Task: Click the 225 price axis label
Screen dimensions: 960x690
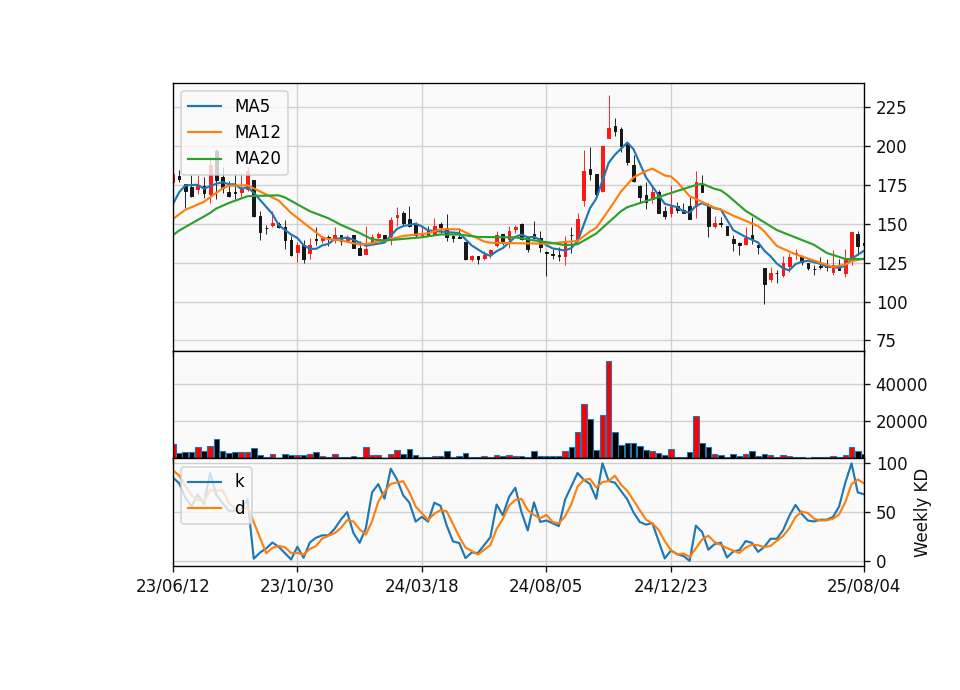Action: point(891,108)
